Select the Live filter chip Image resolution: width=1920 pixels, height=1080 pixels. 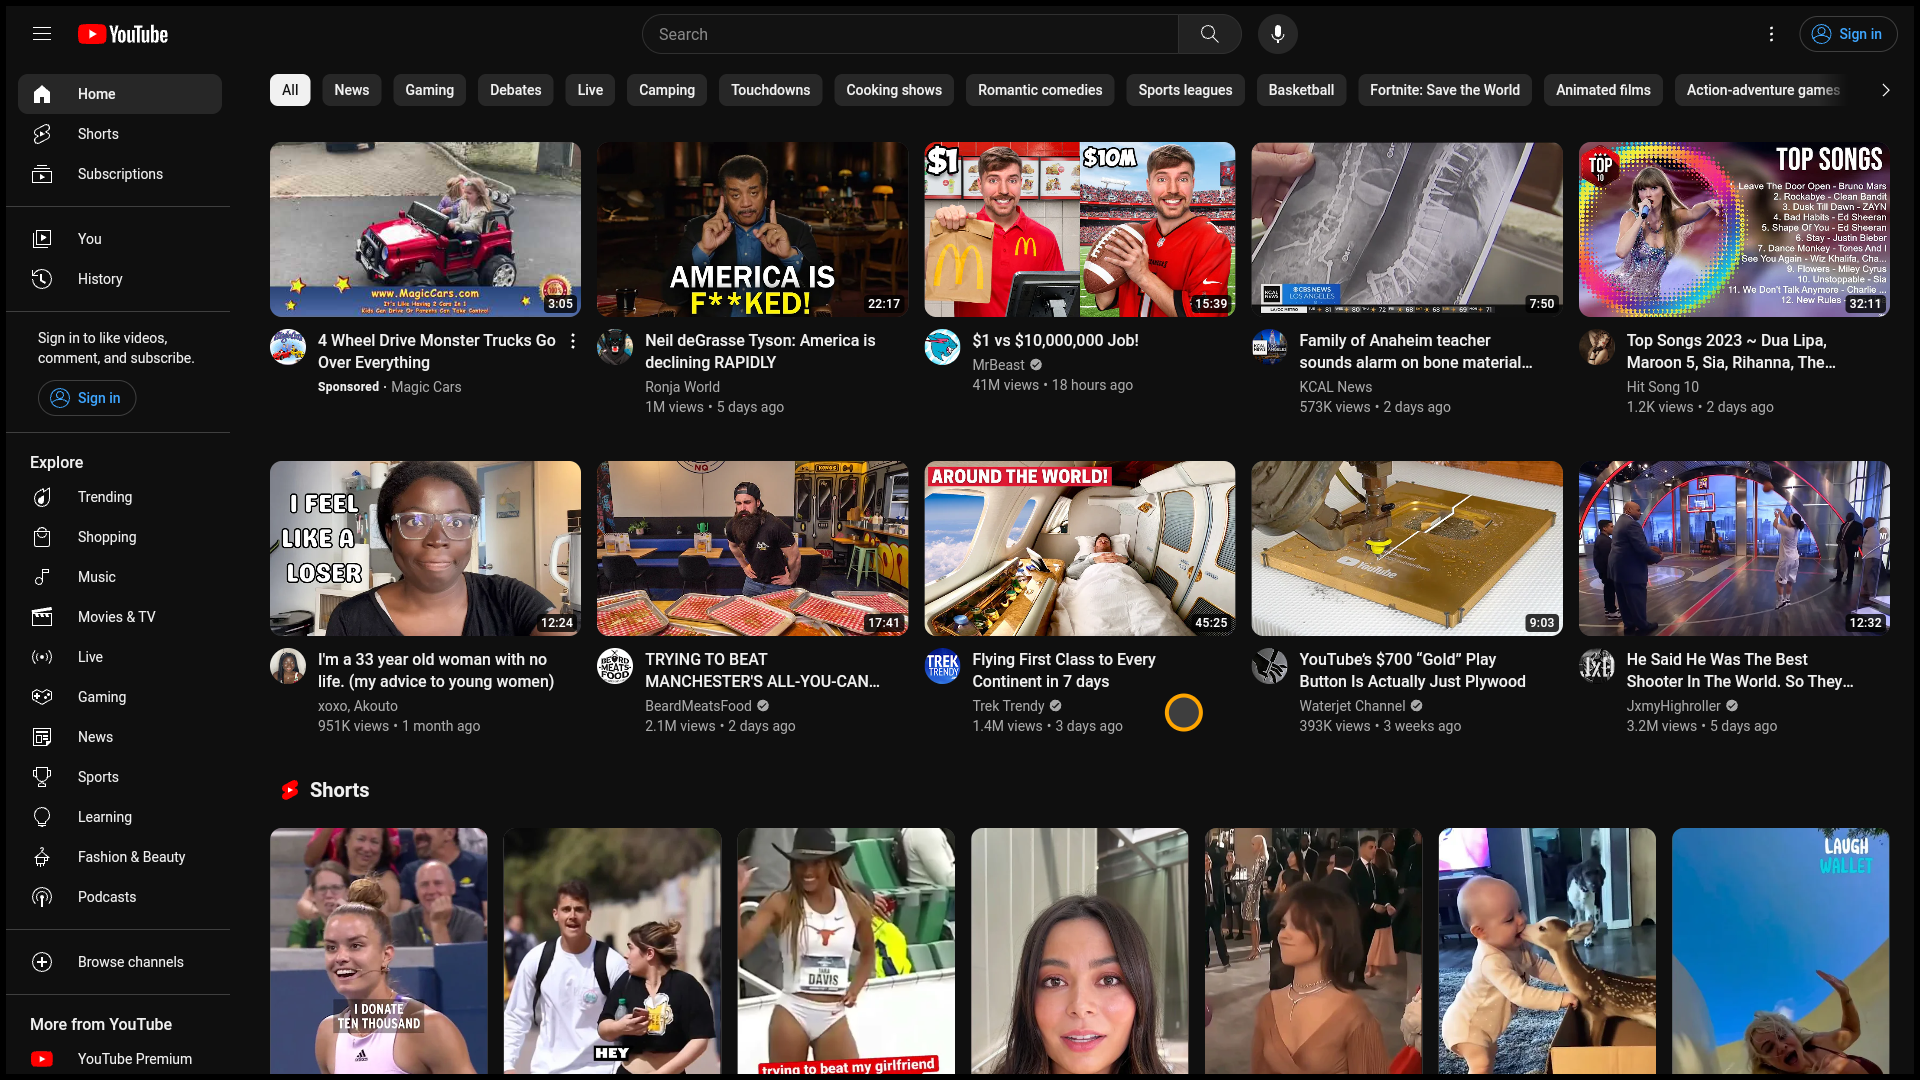click(590, 90)
